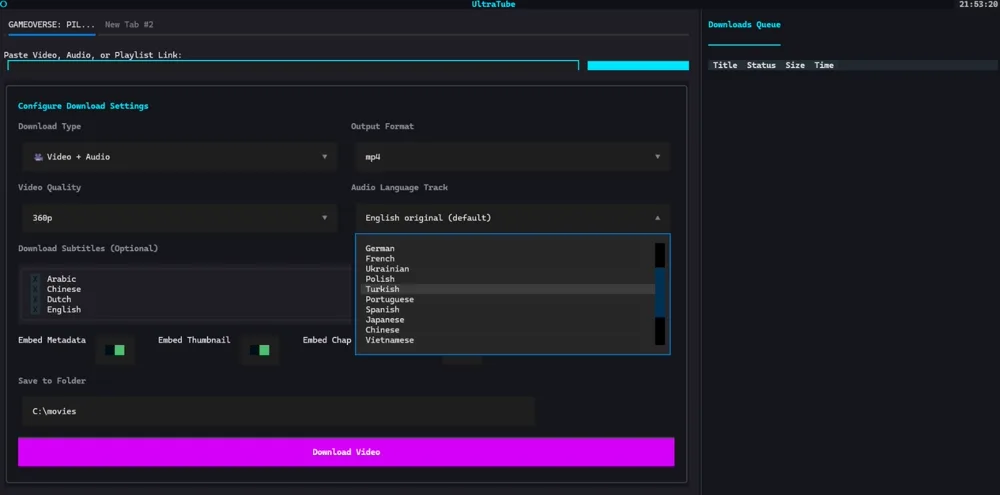This screenshot has height=495, width=1000.
Task: Click the Size column header in Downloads Queue
Action: click(x=795, y=65)
